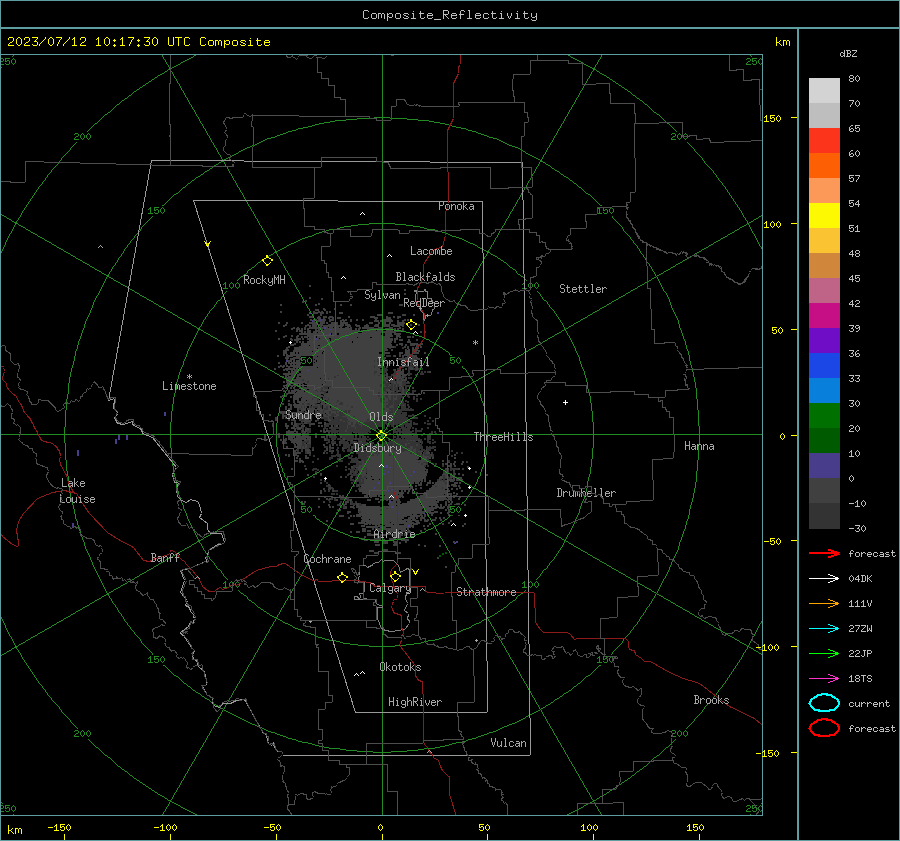Click the Ponoka town label

[x=456, y=206]
